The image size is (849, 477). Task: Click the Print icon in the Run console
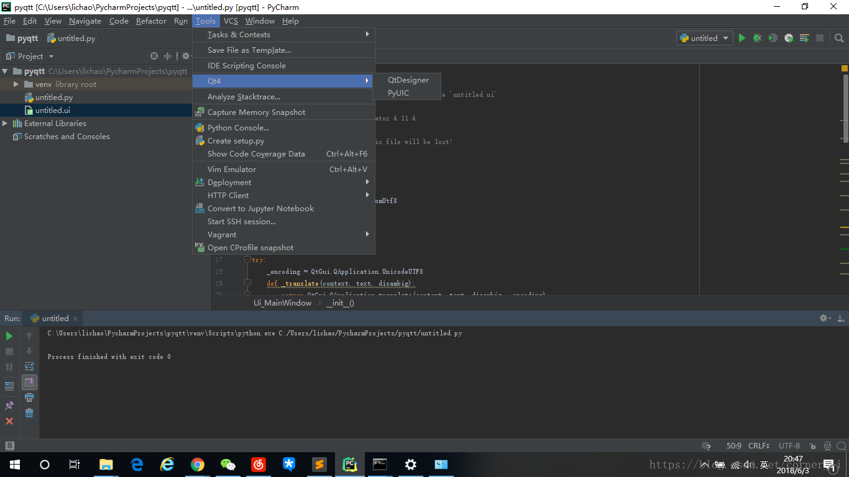[x=29, y=398]
